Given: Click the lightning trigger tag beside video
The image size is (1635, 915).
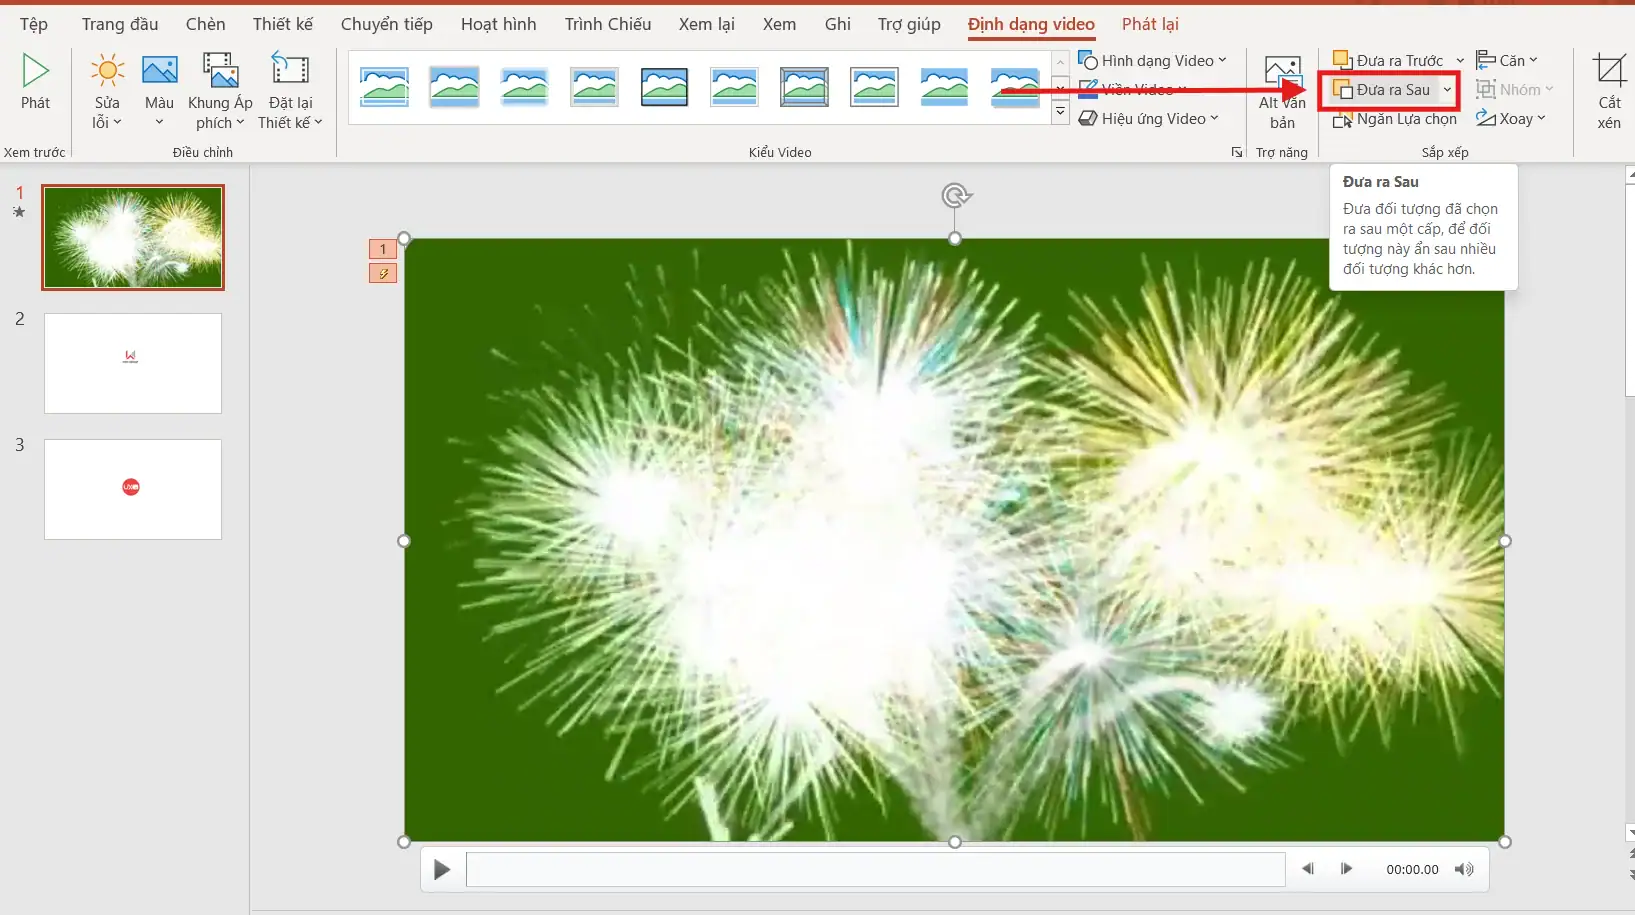Looking at the screenshot, I should (x=383, y=273).
